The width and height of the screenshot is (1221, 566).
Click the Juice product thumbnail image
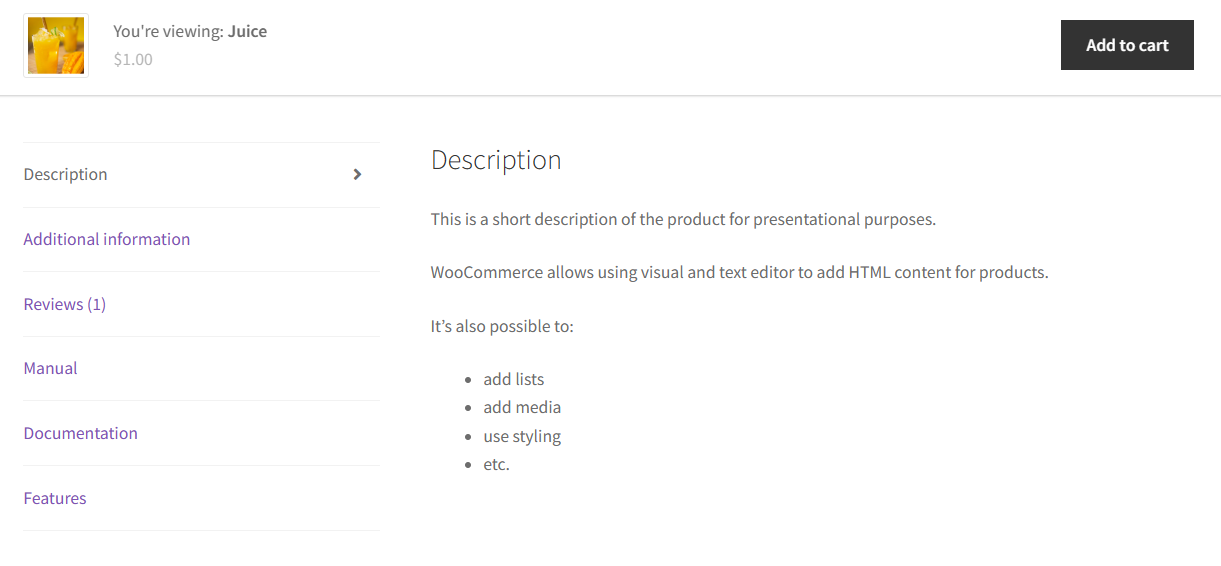tap(56, 46)
